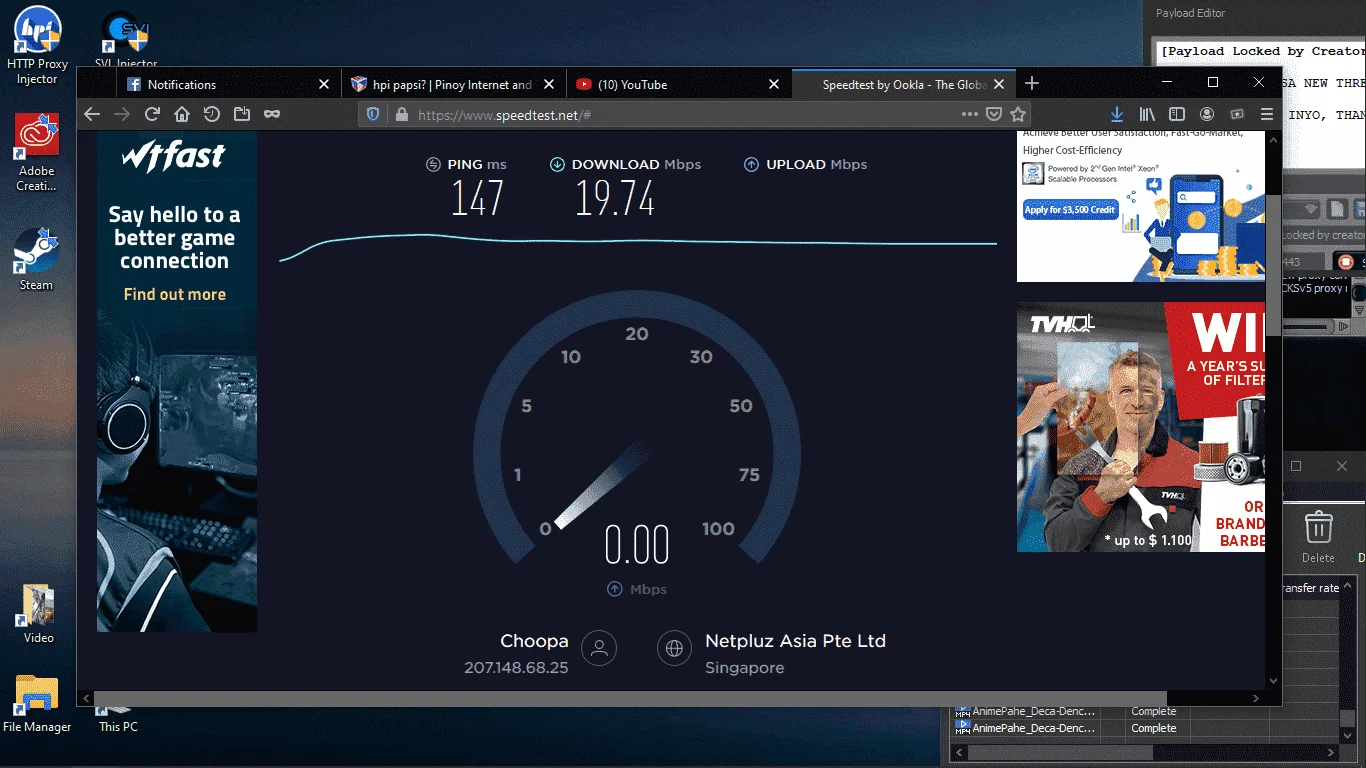Open tracking protection shield in address bar
This screenshot has width=1366, height=768.
coord(373,115)
